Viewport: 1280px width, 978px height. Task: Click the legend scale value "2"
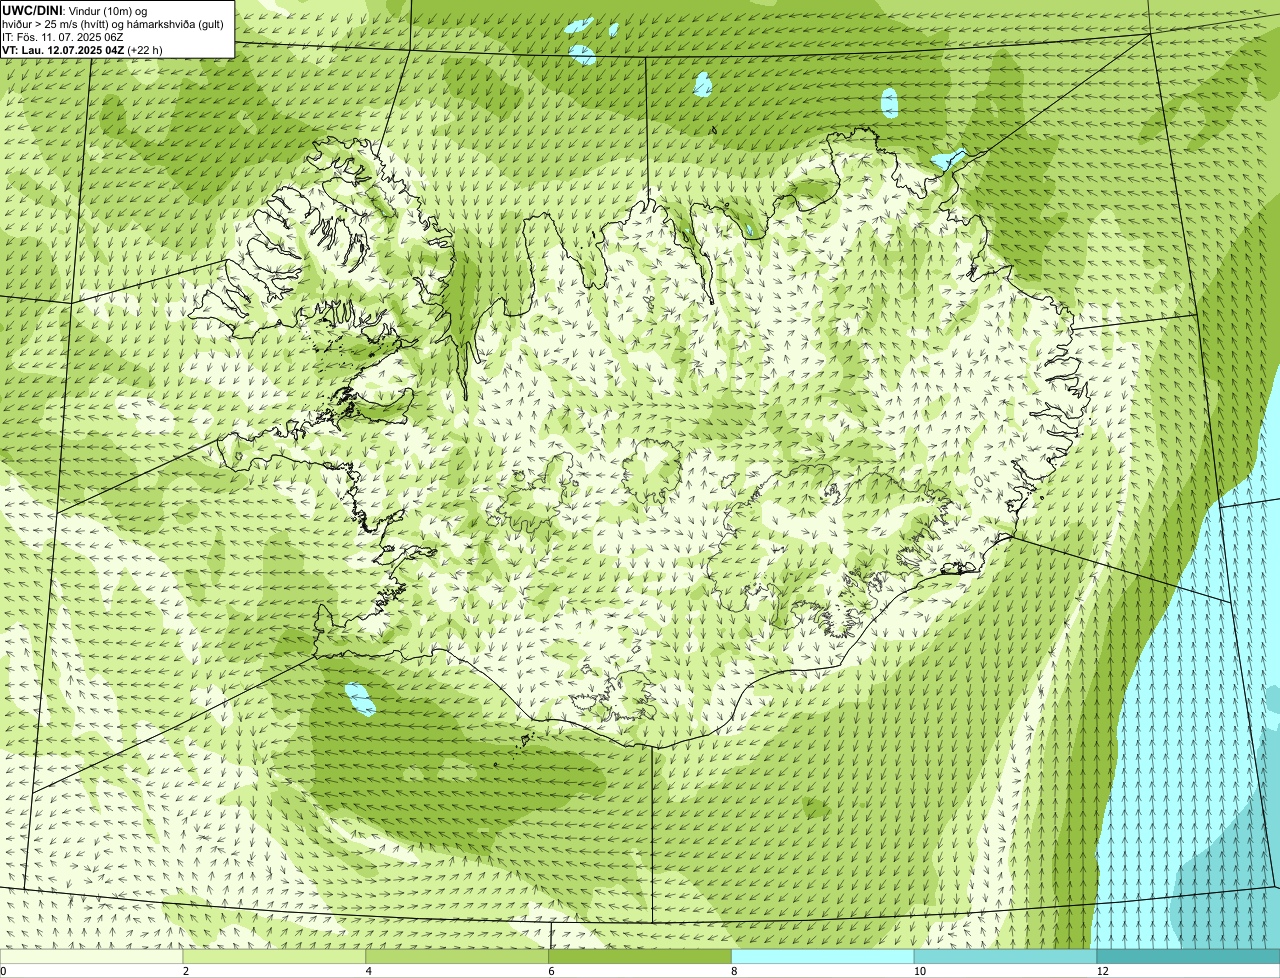click(186, 971)
